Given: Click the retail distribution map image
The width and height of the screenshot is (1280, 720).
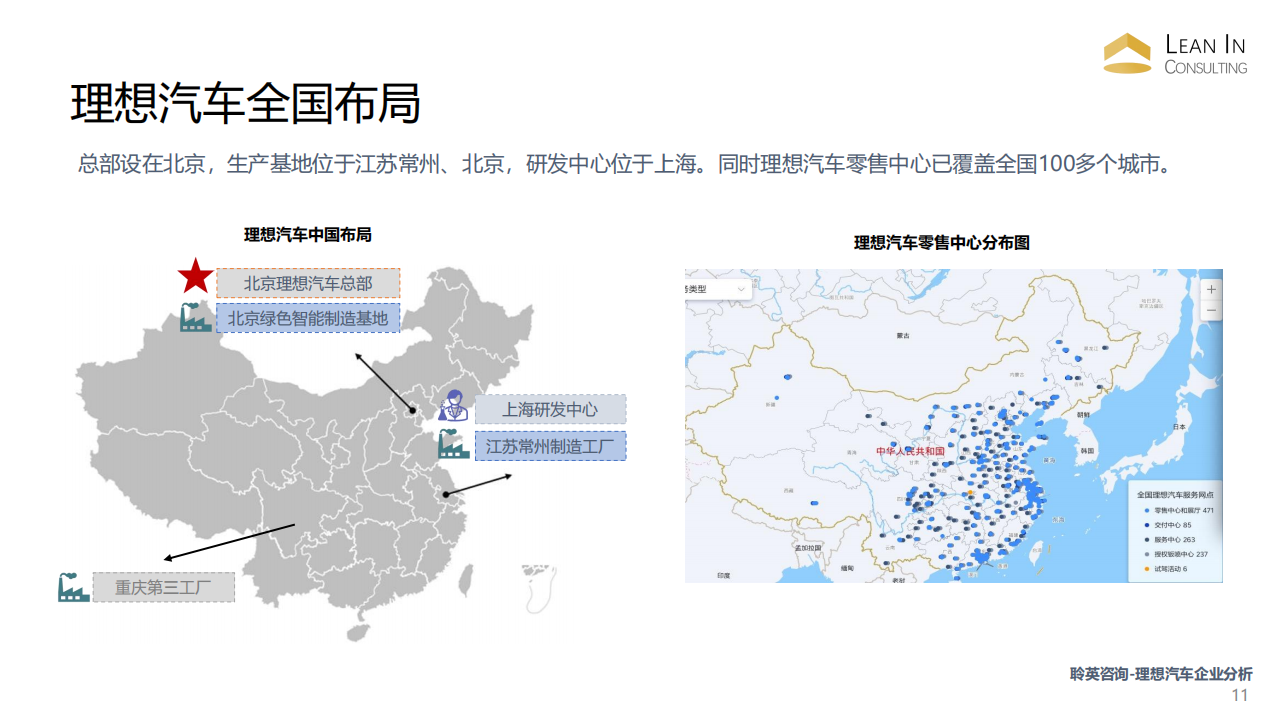Looking at the screenshot, I should [x=953, y=426].
